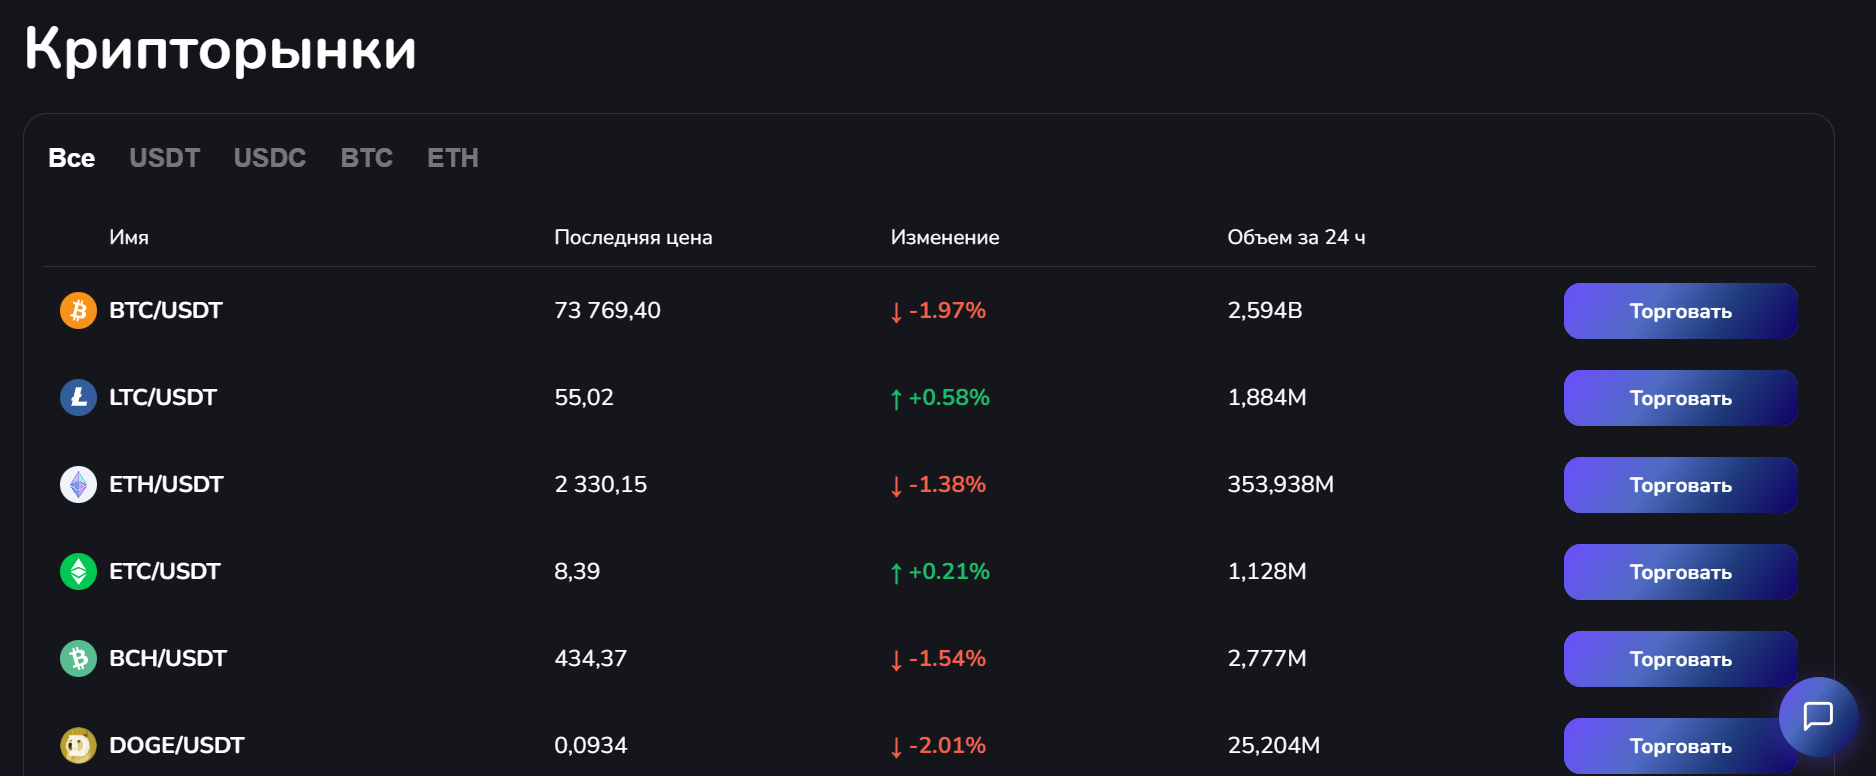Screen dimensions: 1876x776
Task: Switch to the Все tab
Action: click(72, 158)
